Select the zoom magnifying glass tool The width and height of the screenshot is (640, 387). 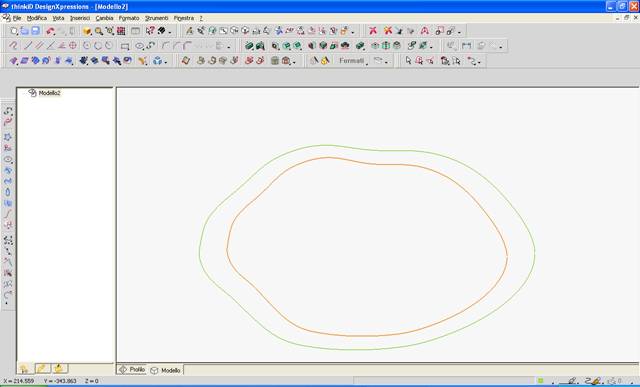[99, 31]
